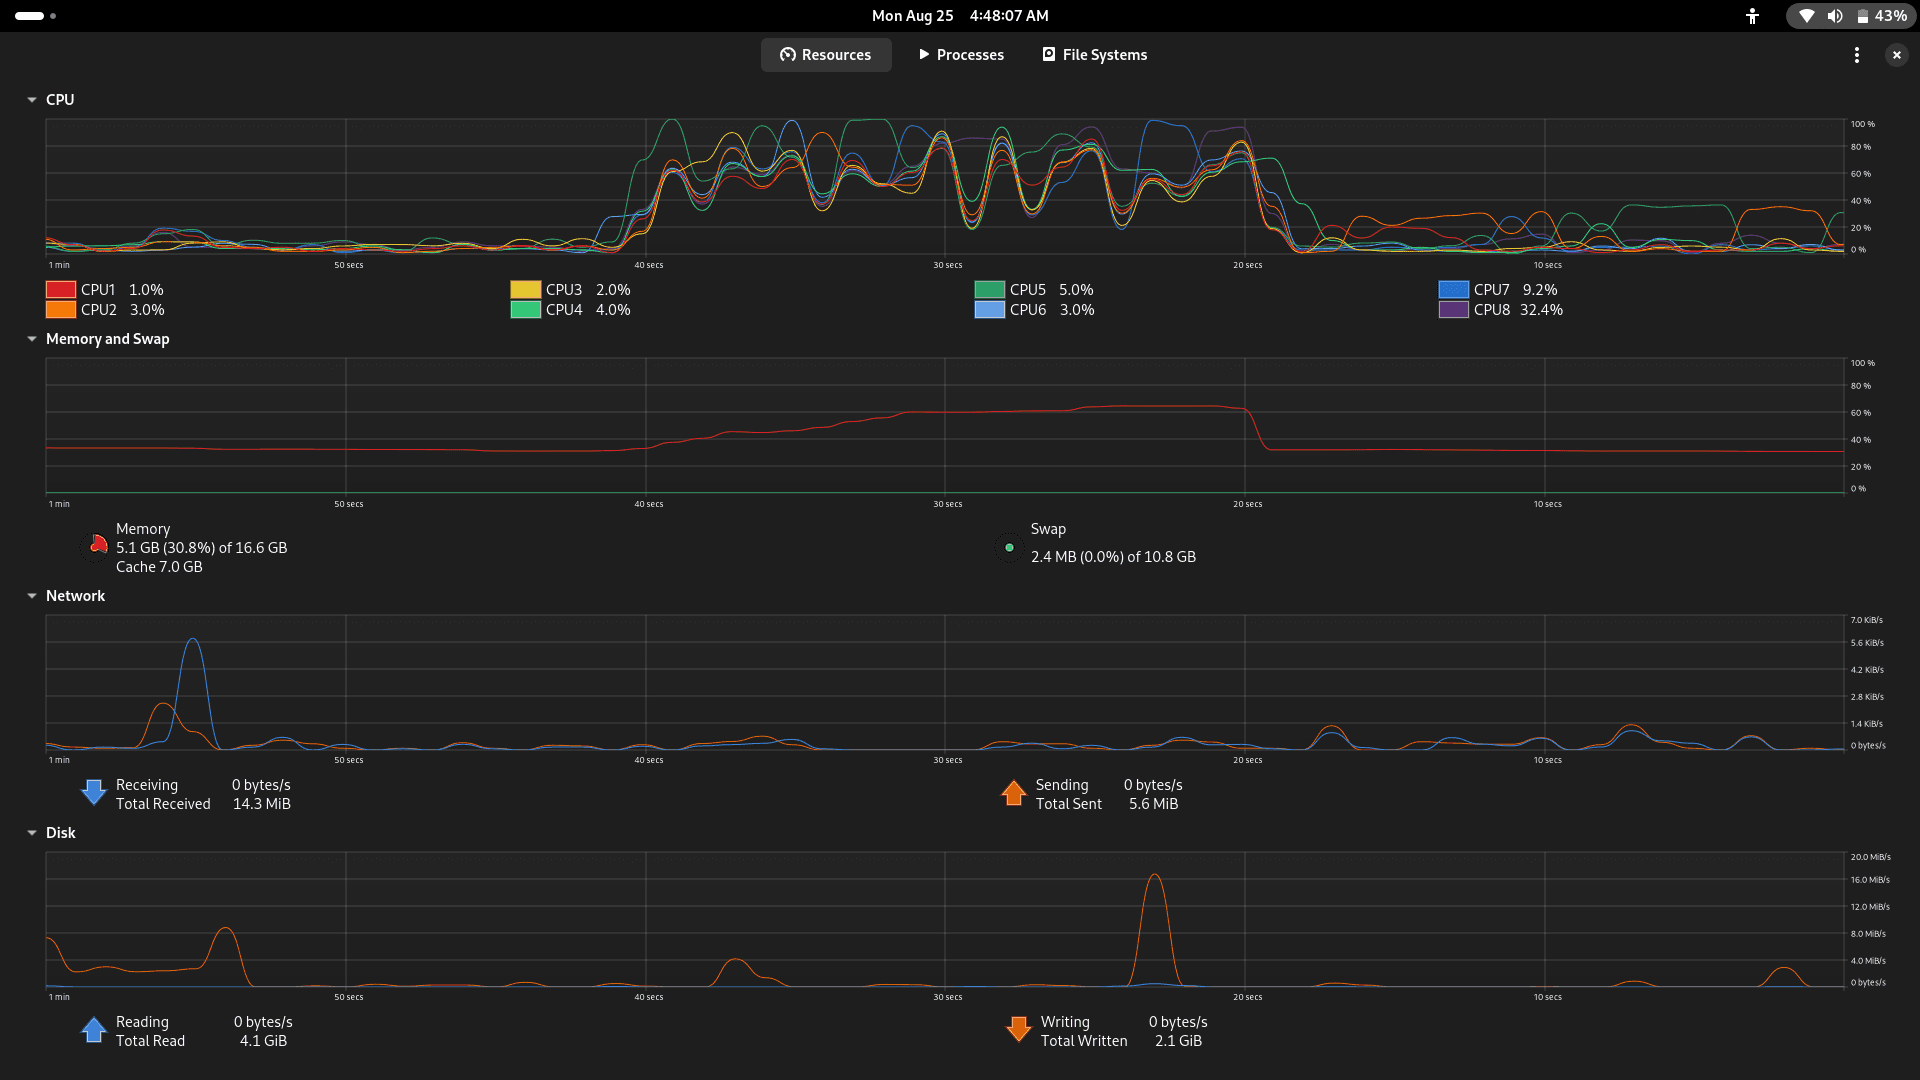Click the orange disk Writing arrow icon

(1018, 1030)
